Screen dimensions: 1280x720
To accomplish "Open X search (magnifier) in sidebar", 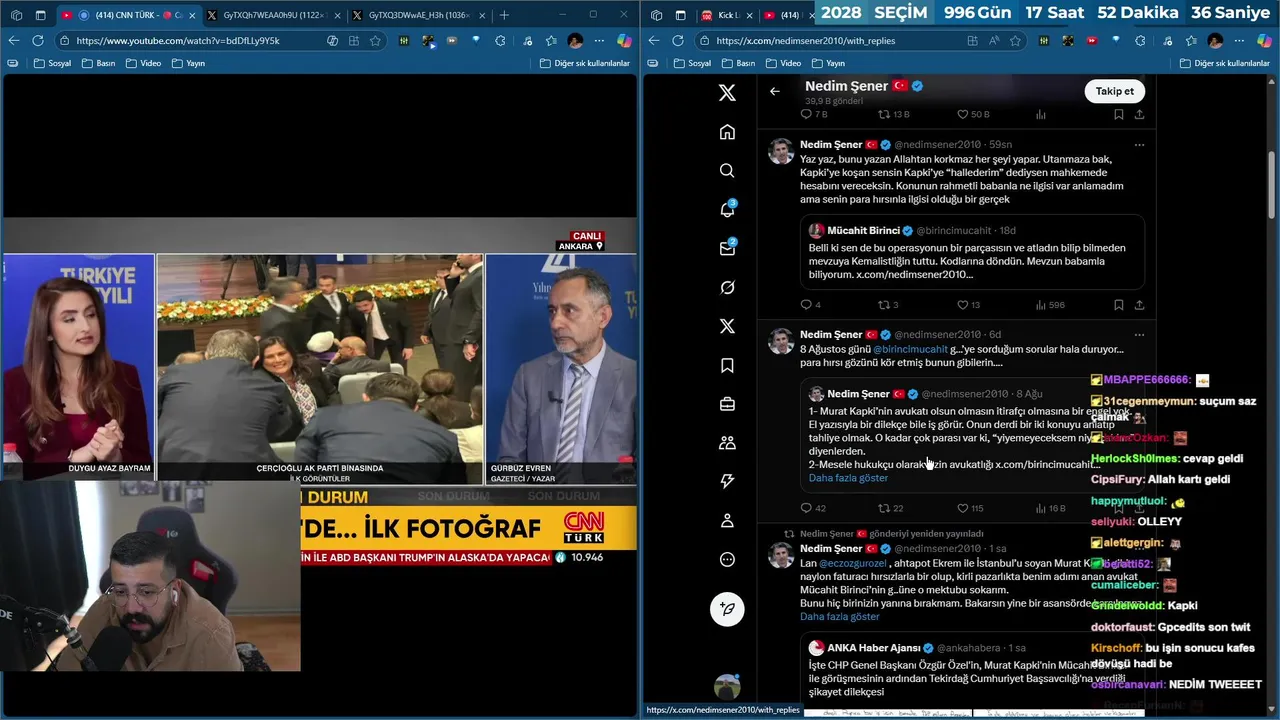I will click(x=727, y=171).
